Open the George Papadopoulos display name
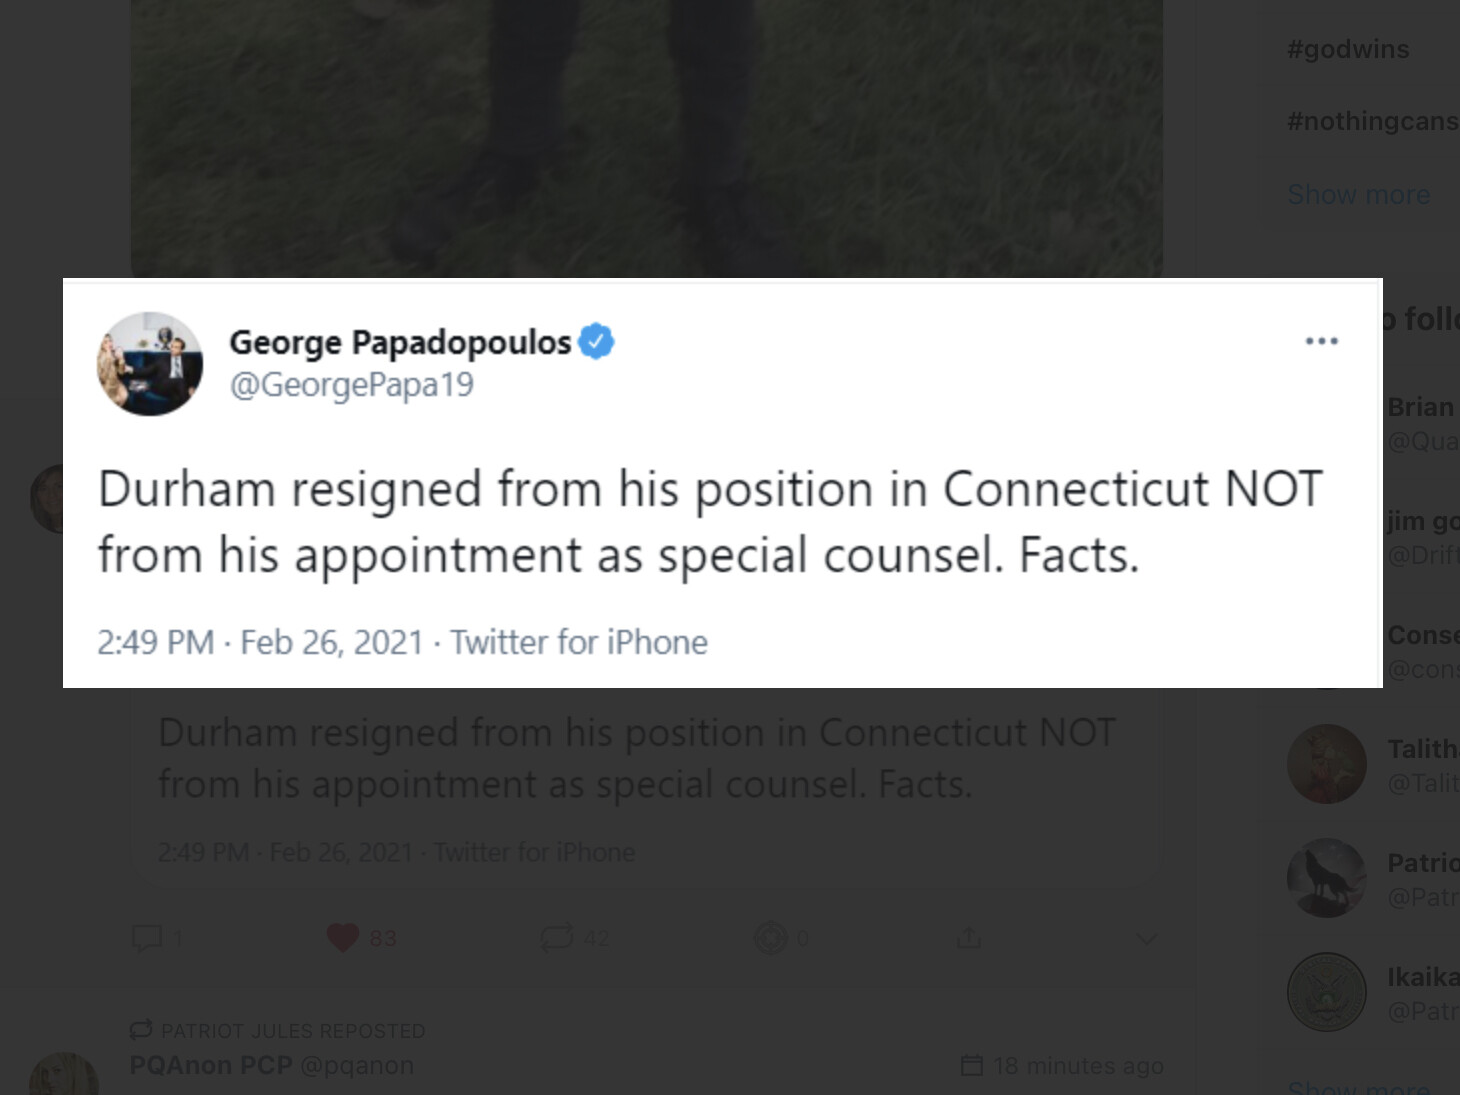The width and height of the screenshot is (1460, 1095). (400, 342)
